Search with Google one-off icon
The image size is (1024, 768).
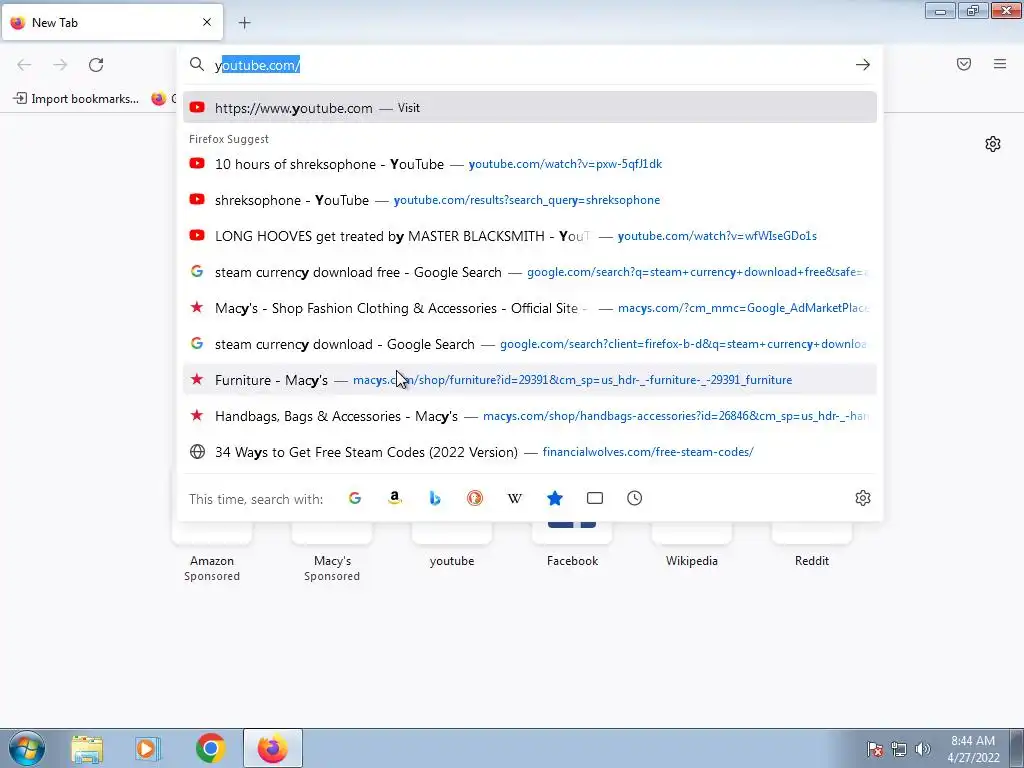[355, 498]
